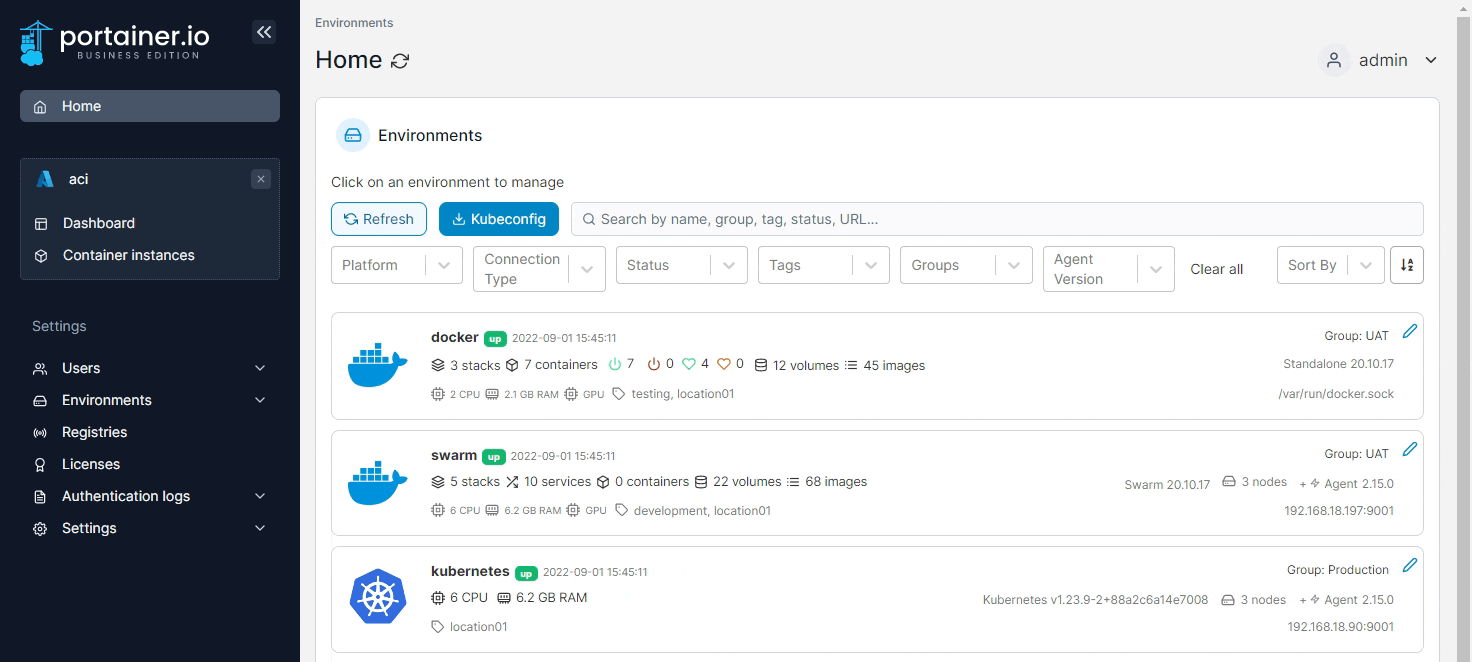Open the Groups filter dropdown

(x=966, y=265)
